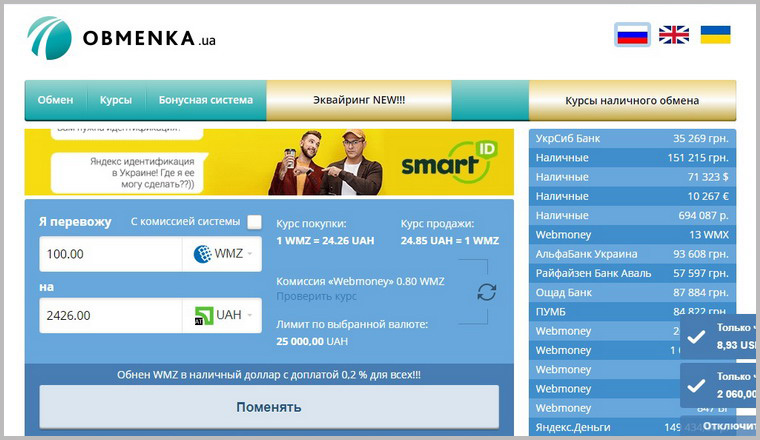Open the Обмен menu tab
Image resolution: width=760 pixels, height=440 pixels.
click(55, 100)
